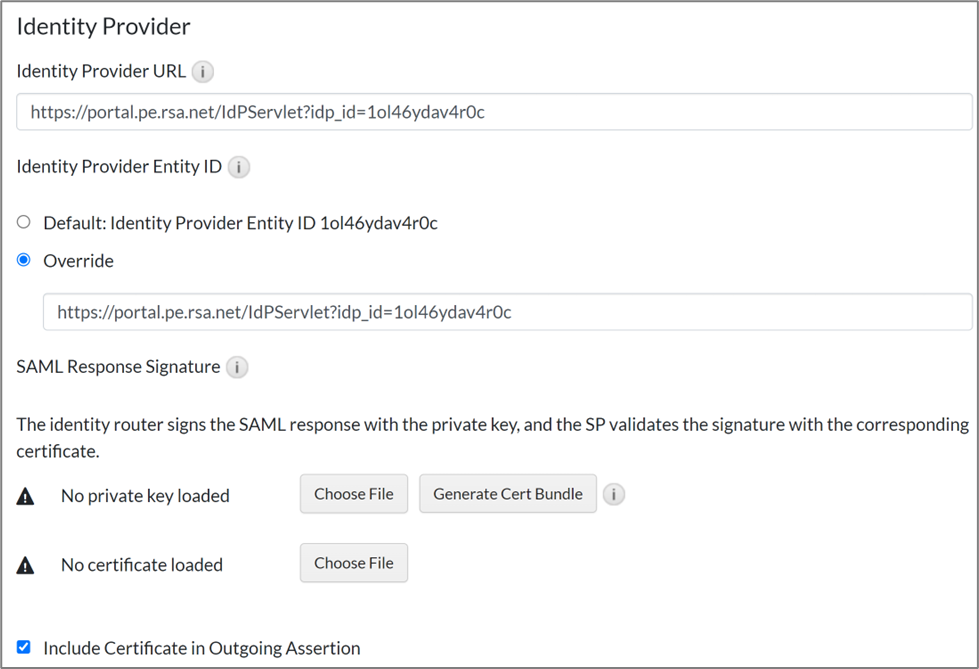Select the Override entity ID option
The image size is (979, 669).
point(23,260)
